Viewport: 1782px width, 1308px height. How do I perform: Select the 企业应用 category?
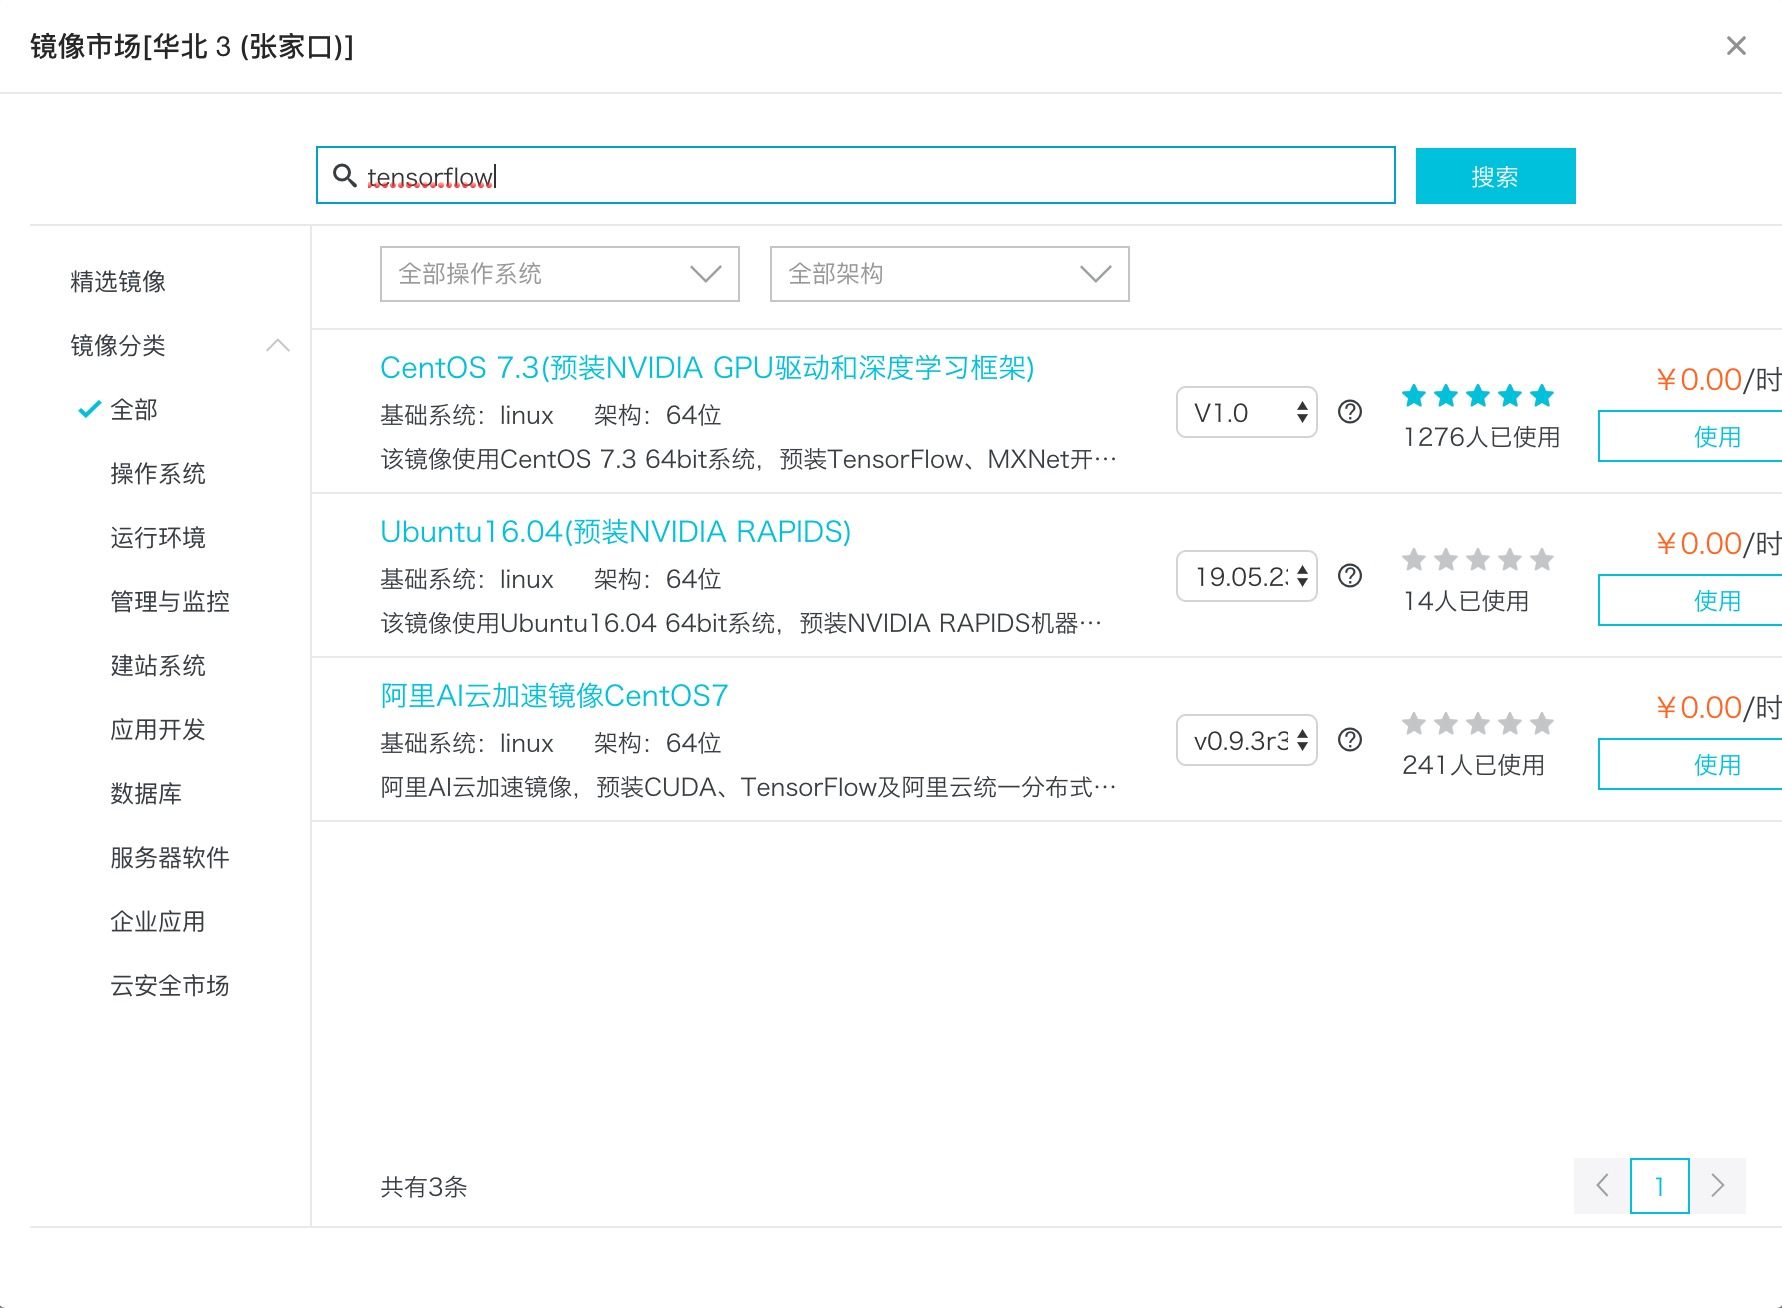point(158,922)
